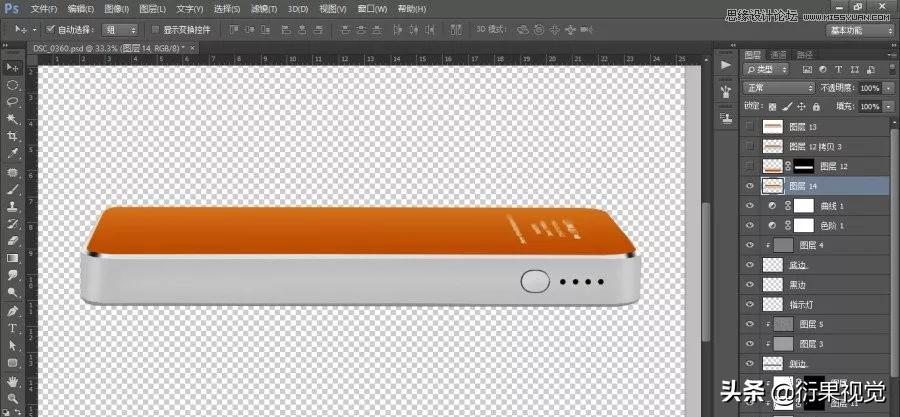
Task: Open the 滤镜(T) menu
Action: [x=264, y=9]
